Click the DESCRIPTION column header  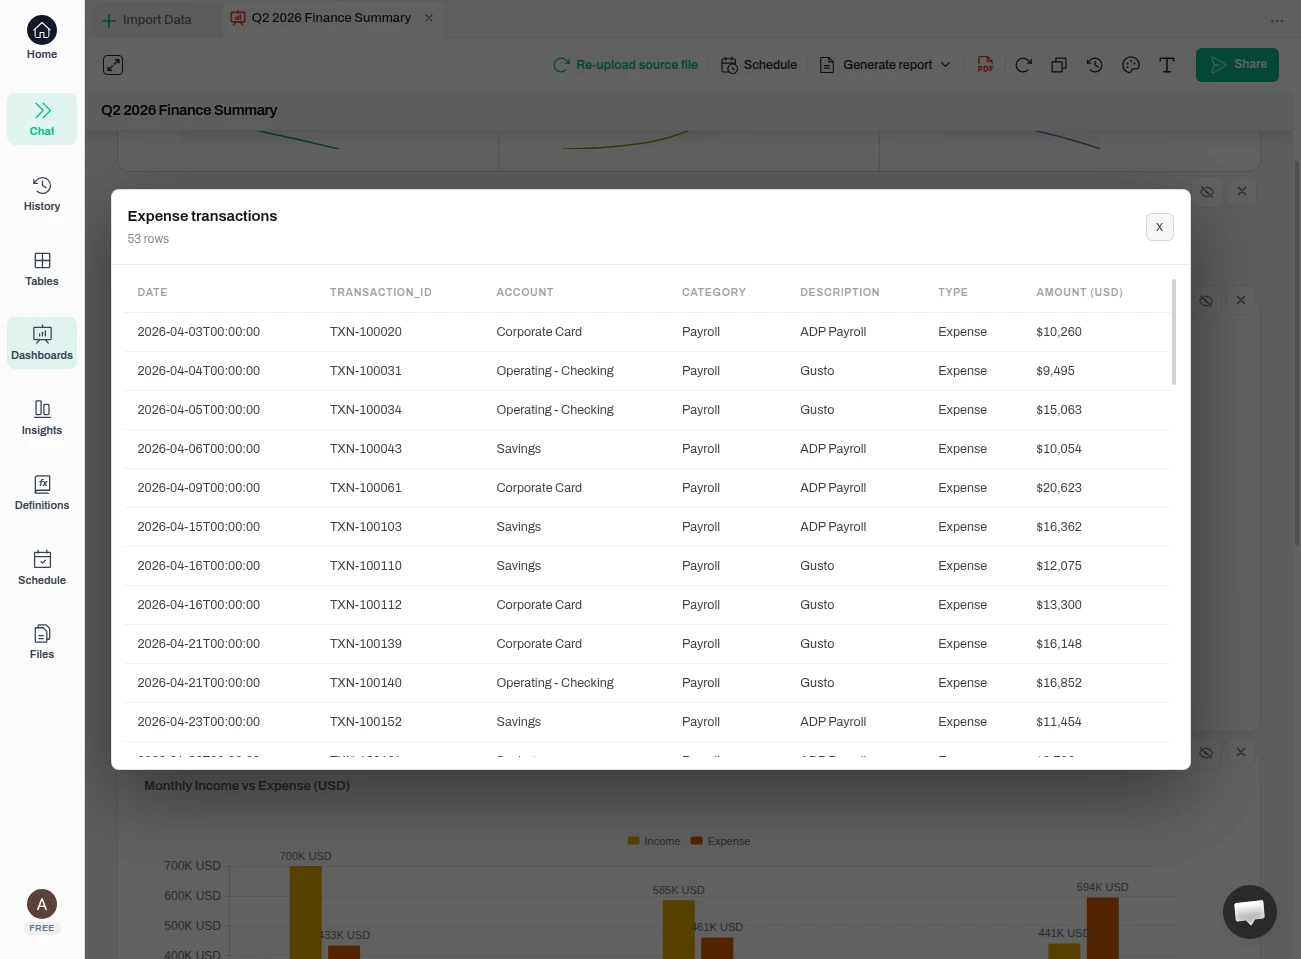[x=840, y=292]
